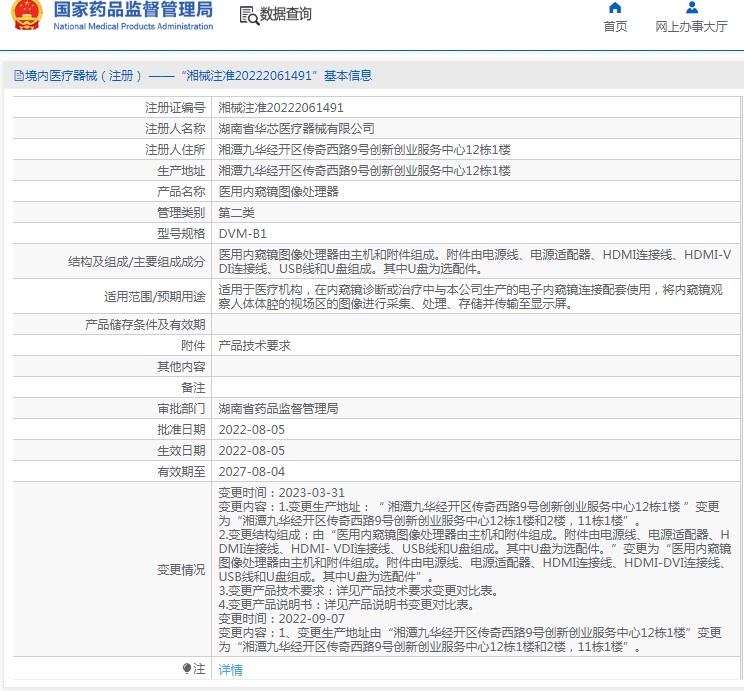
Task: Click the 其他内容 label
Action: (181, 366)
